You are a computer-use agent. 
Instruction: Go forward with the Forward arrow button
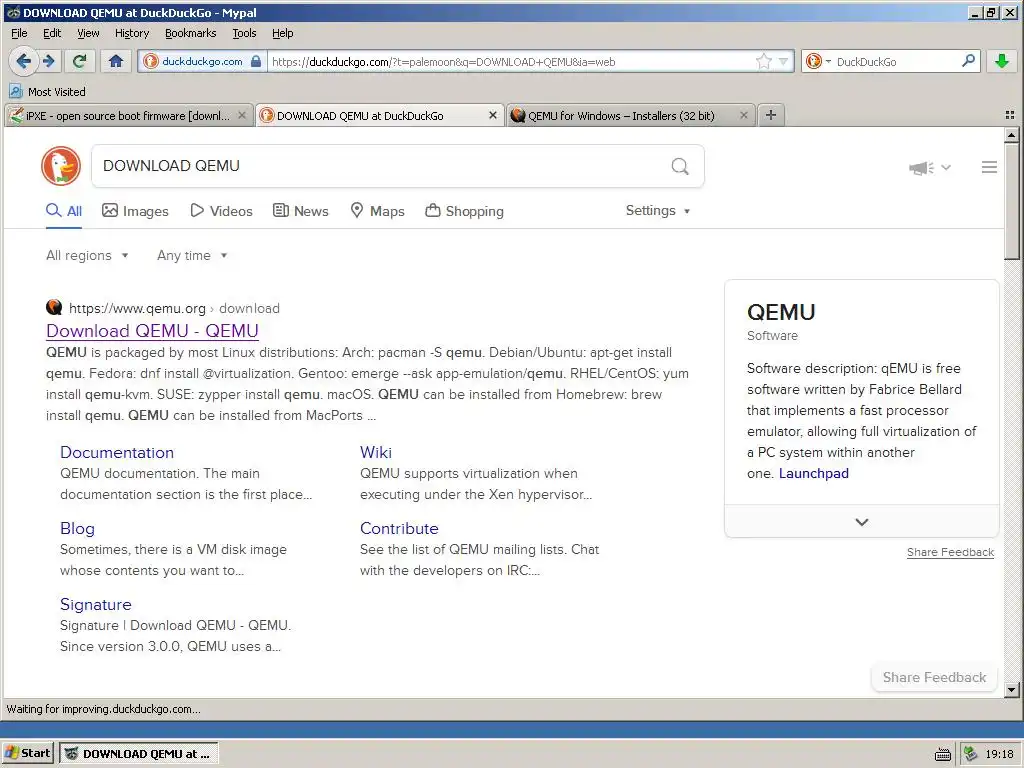click(x=49, y=61)
